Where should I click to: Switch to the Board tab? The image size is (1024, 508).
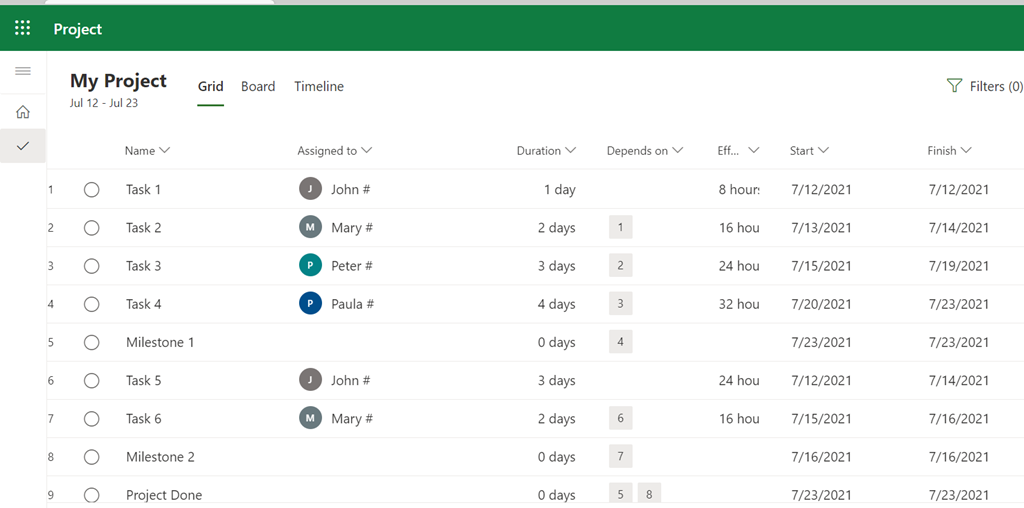coord(258,87)
